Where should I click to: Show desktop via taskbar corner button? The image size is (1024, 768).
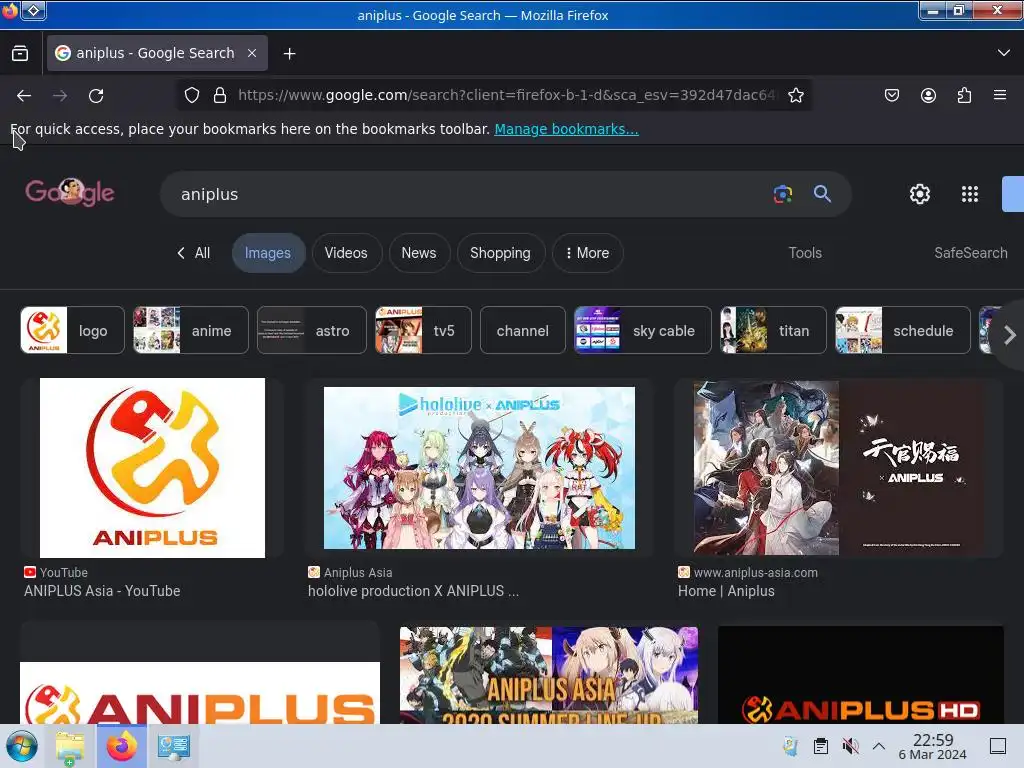[x=998, y=746]
